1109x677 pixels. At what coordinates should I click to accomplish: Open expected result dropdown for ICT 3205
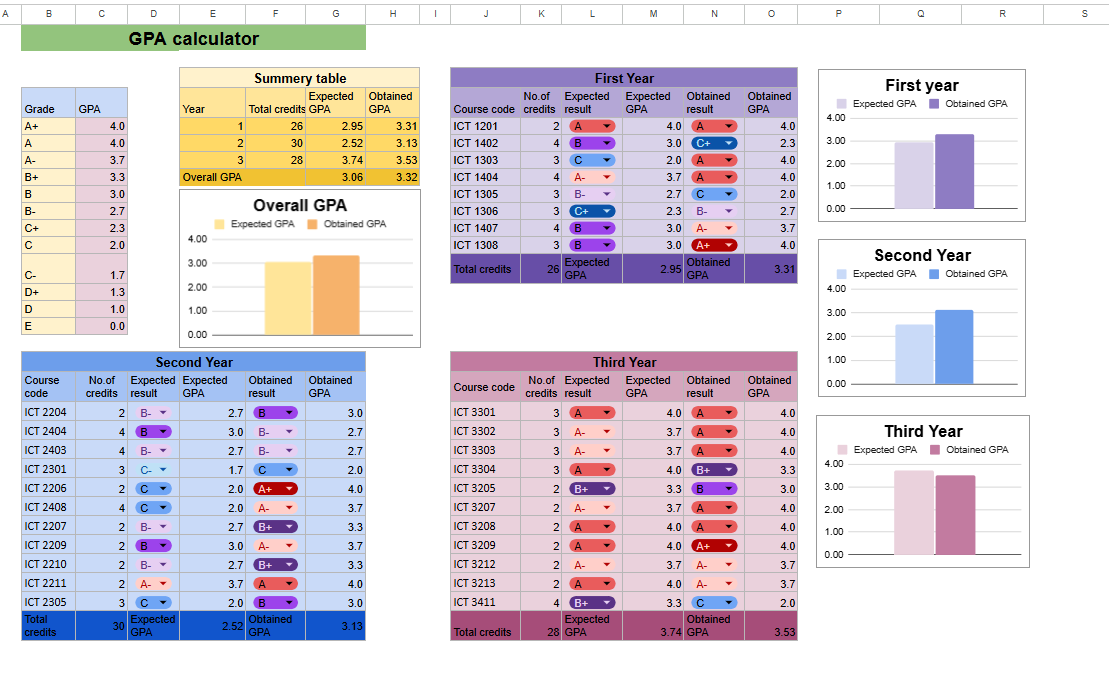pyautogui.click(x=592, y=489)
